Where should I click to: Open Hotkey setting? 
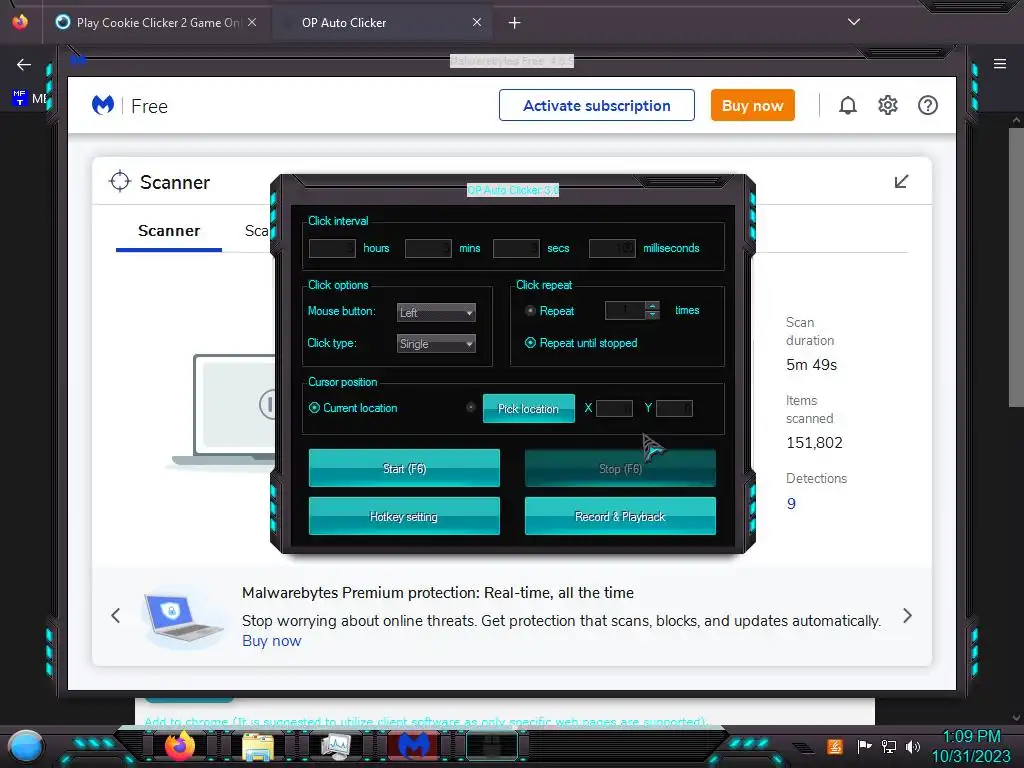click(x=404, y=516)
